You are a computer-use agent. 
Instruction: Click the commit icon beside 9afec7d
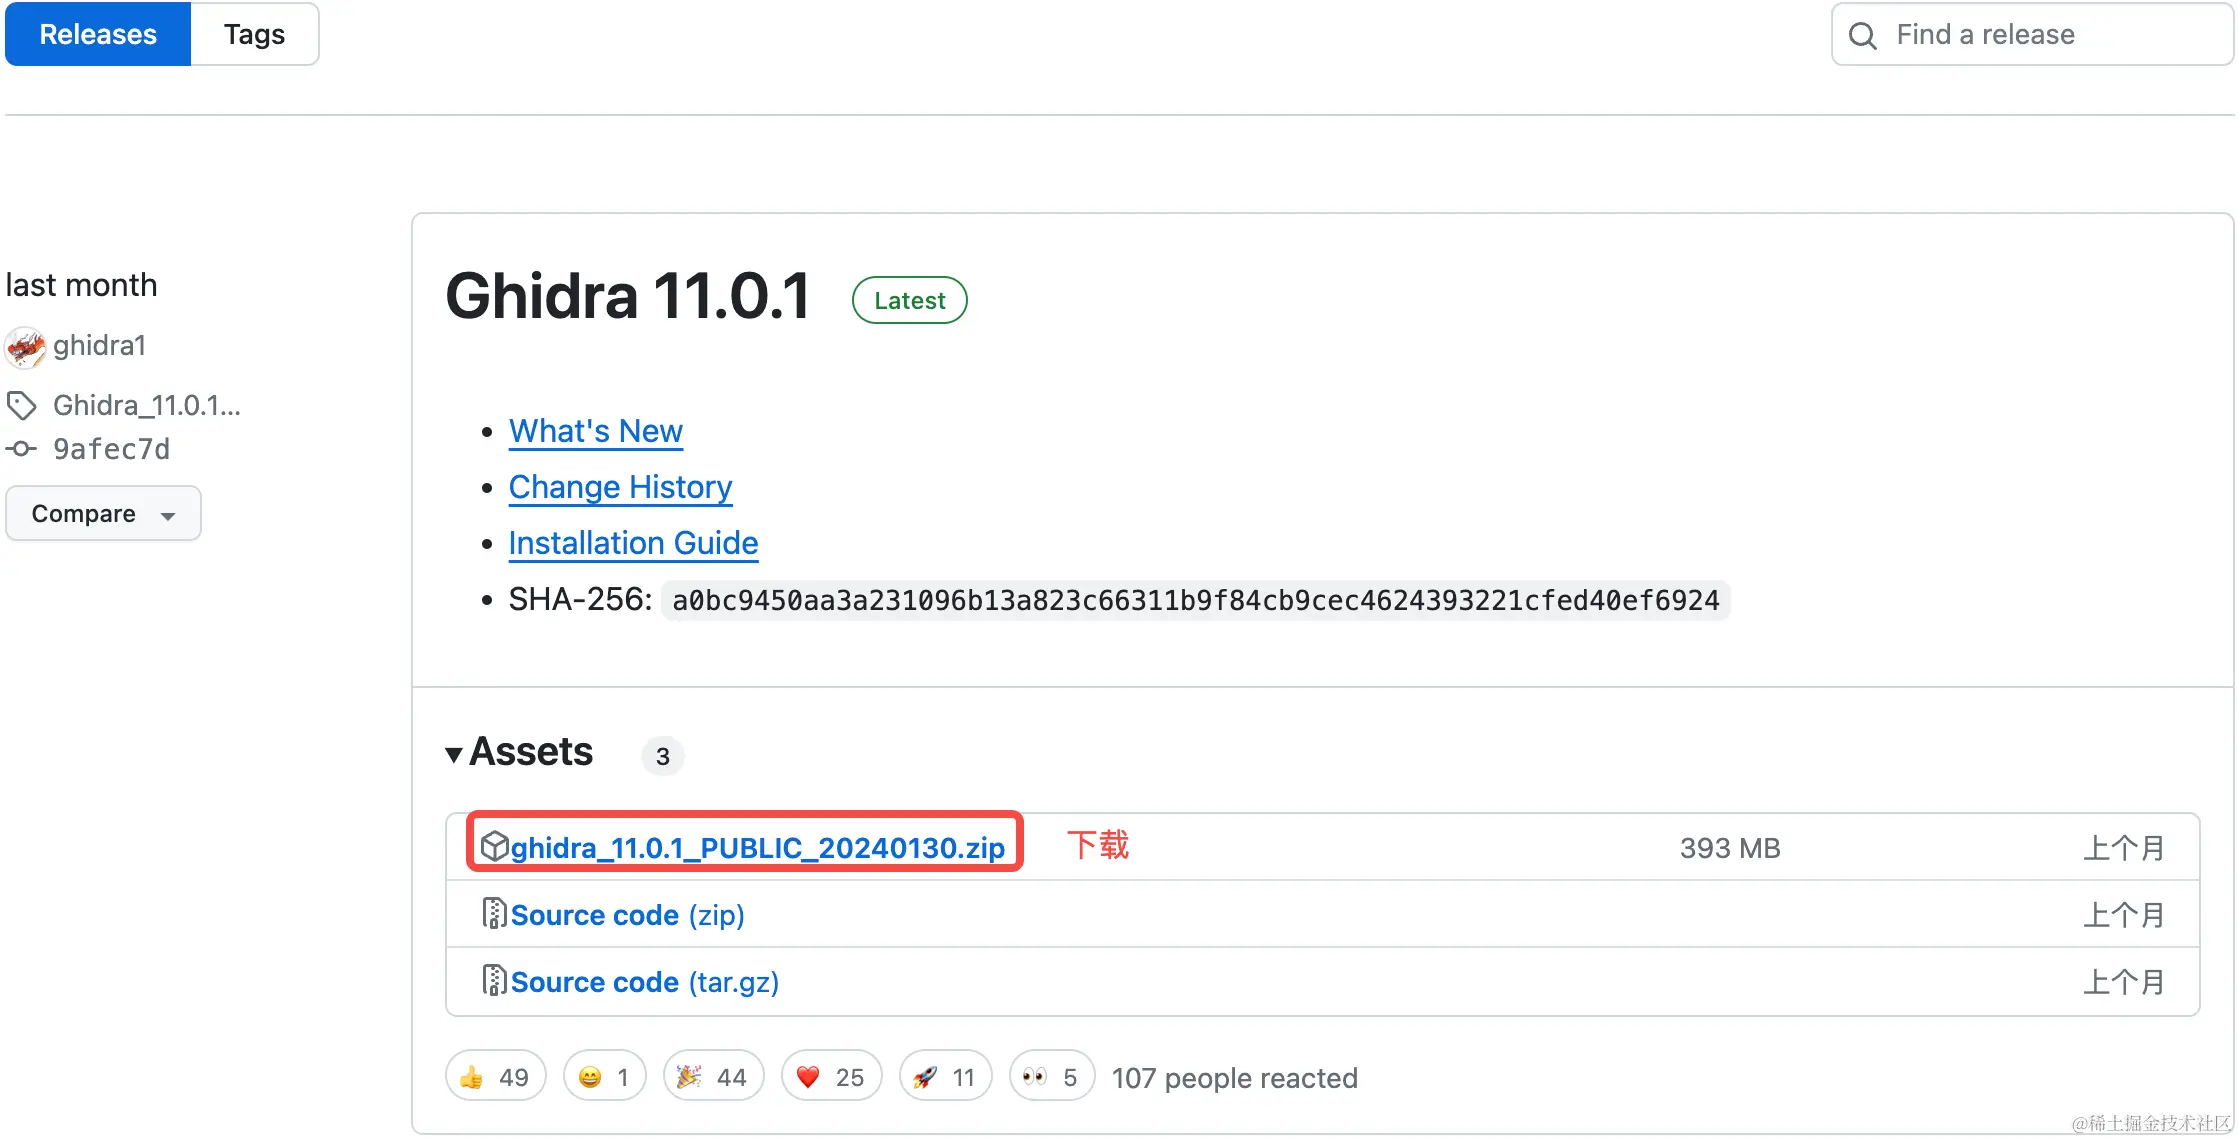coord(21,450)
